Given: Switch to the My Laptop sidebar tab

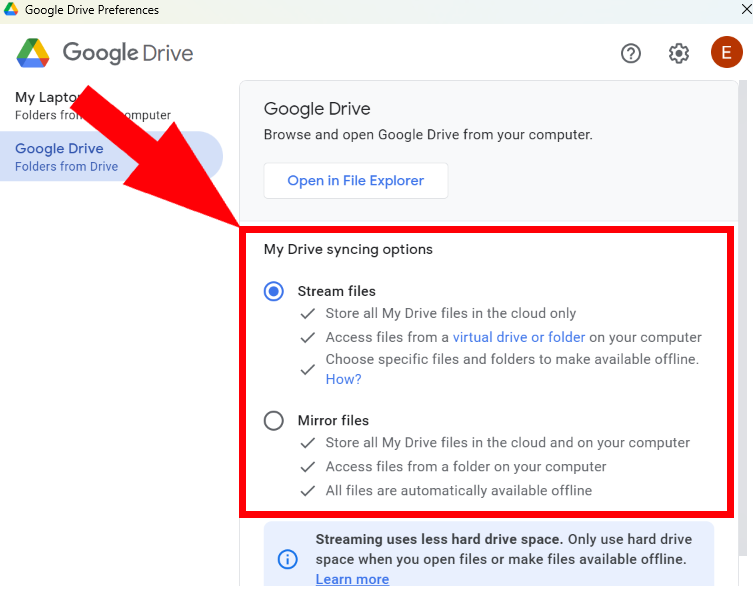Looking at the screenshot, I should point(93,106).
